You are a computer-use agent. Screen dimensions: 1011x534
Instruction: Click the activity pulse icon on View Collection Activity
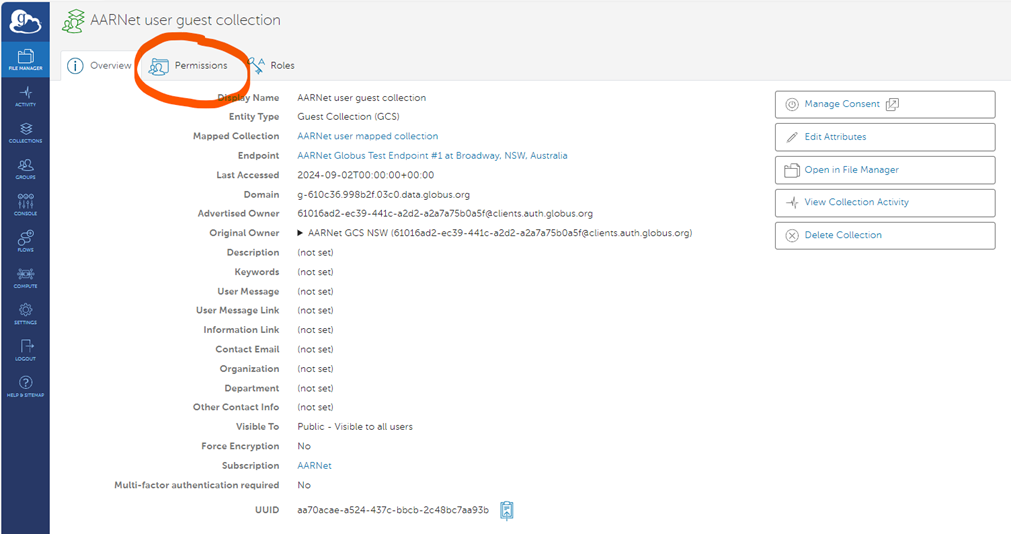coord(792,203)
